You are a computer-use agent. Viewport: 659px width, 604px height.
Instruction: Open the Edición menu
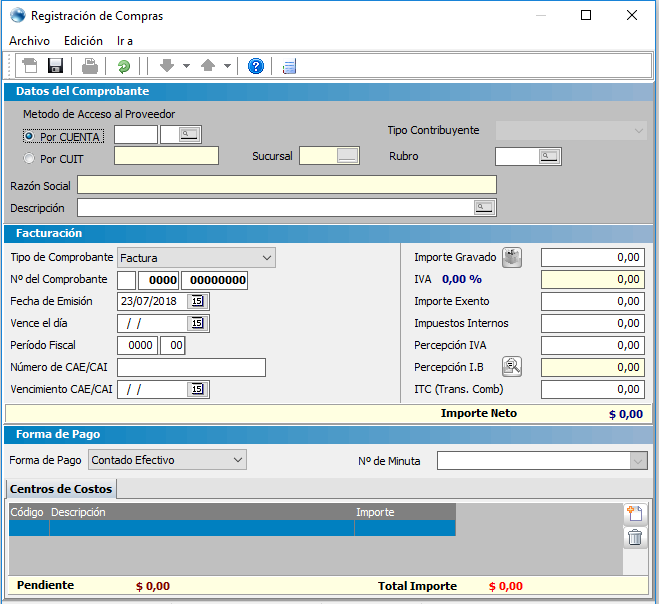pyautogui.click(x=83, y=41)
